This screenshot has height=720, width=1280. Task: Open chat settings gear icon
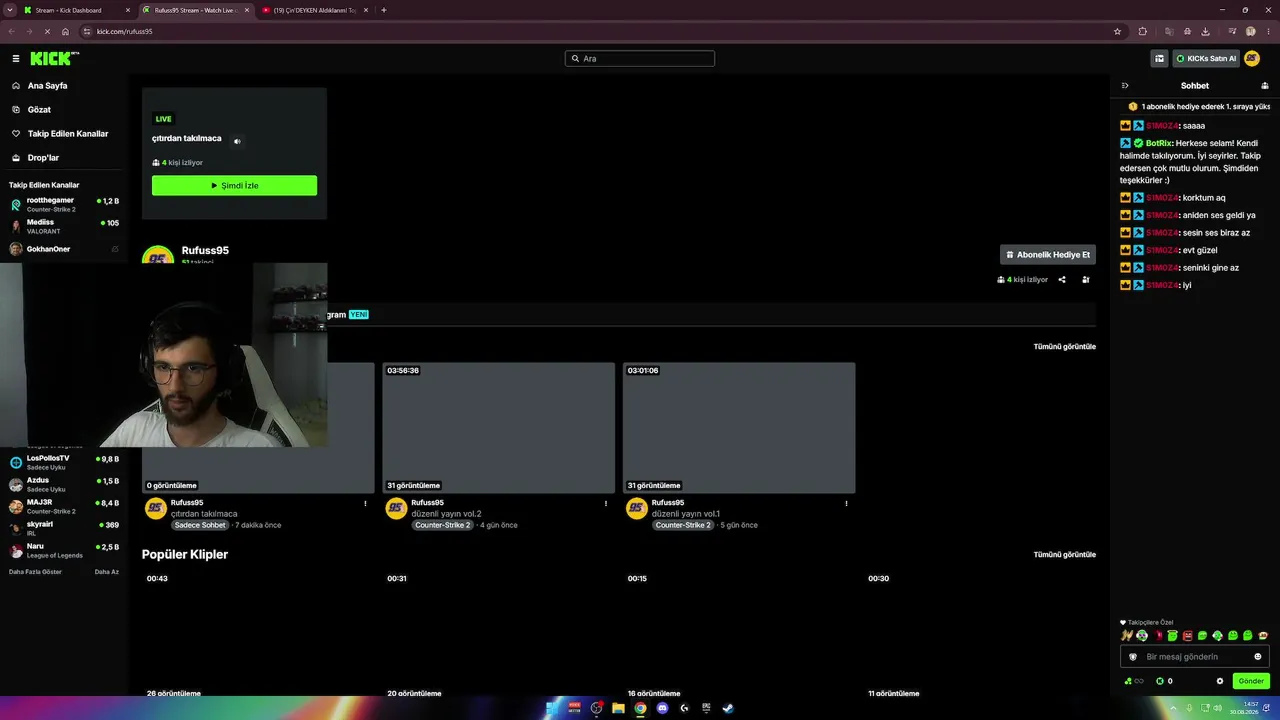[1220, 681]
